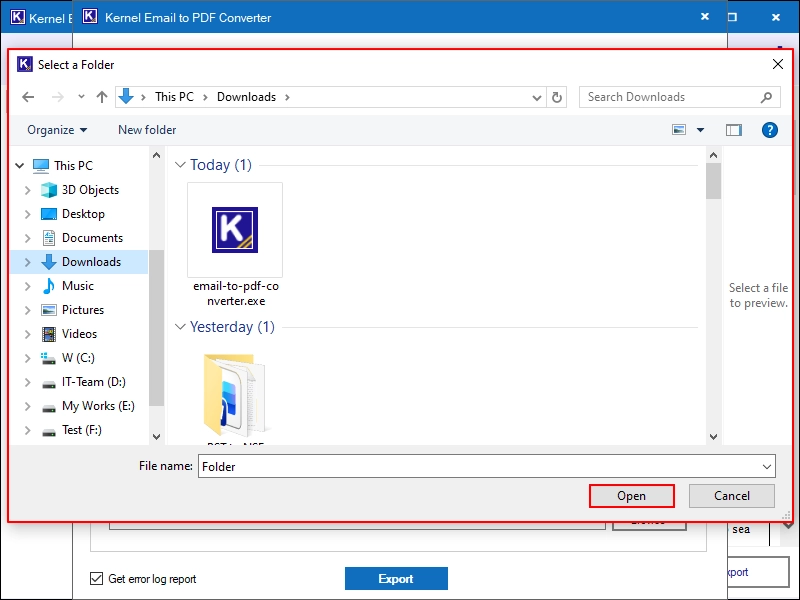Toggle the Get error log report checkbox
Image resolution: width=800 pixels, height=600 pixels.
[96, 579]
